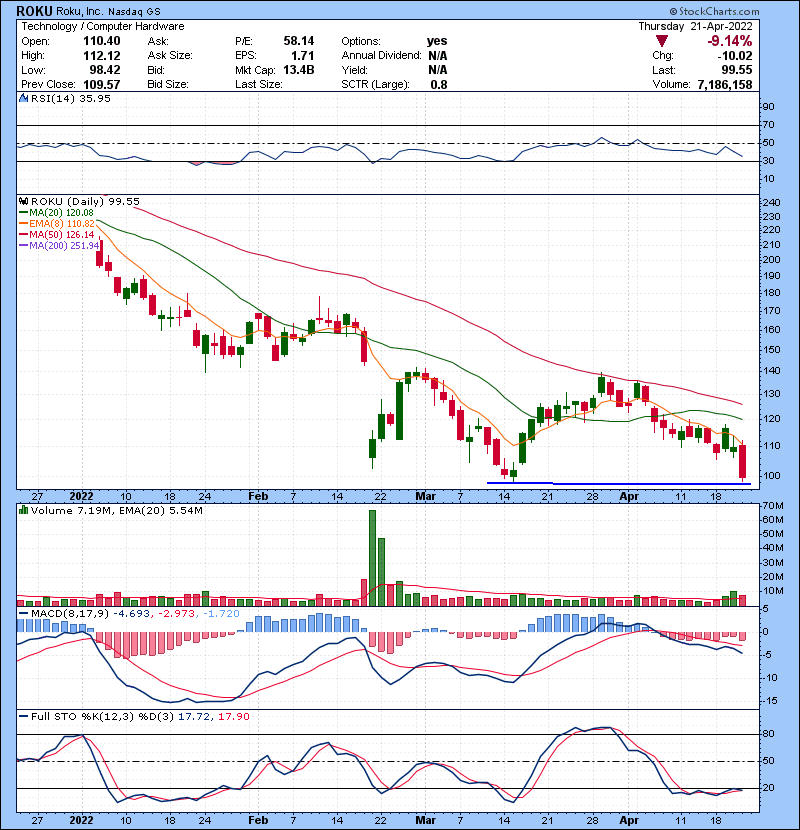This screenshot has height=830, width=800.
Task: Click the P/E value 58.14
Action: (299, 41)
